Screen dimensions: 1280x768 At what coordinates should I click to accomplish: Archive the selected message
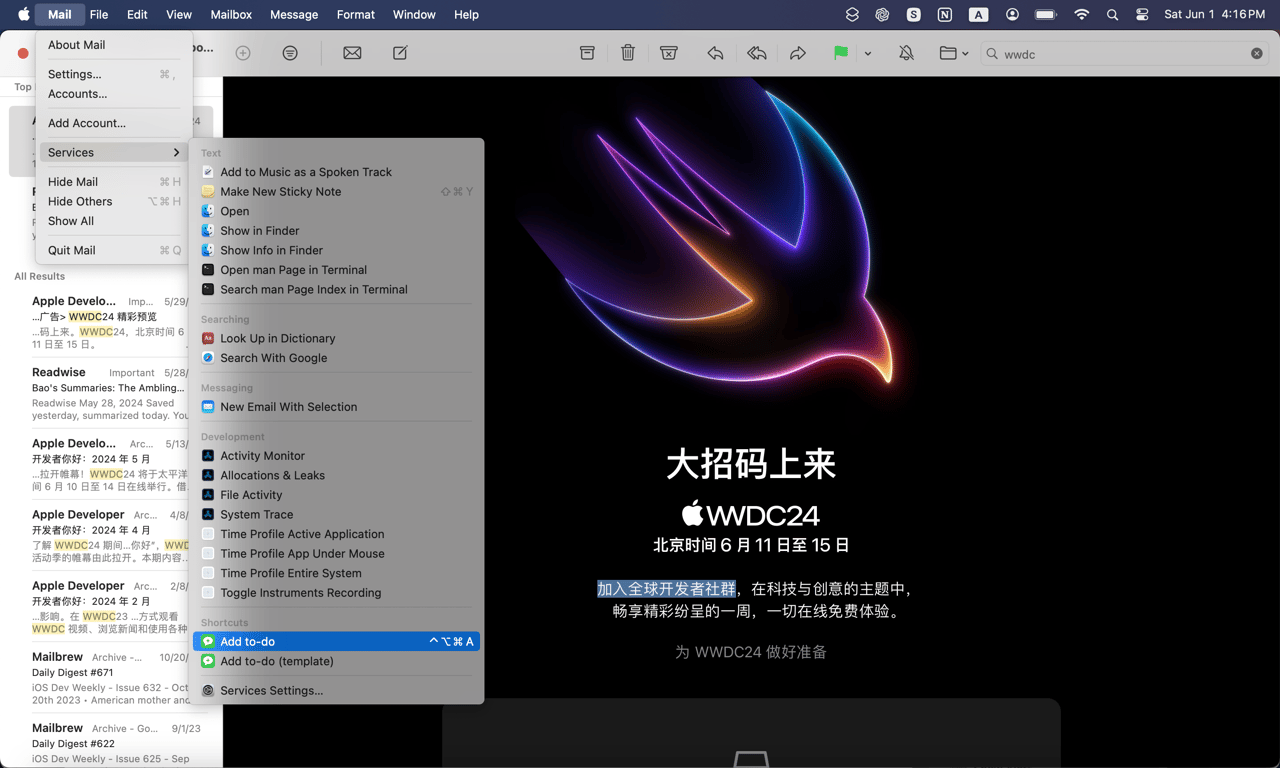(x=587, y=53)
